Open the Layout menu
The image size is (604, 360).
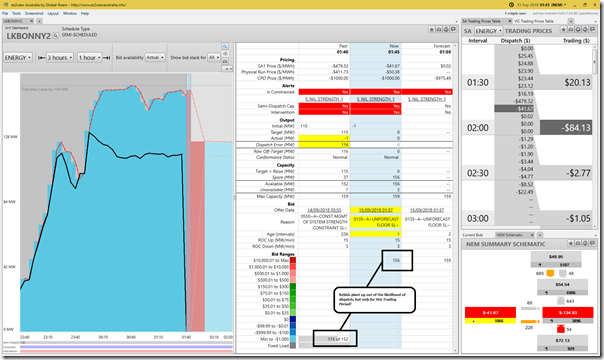[x=53, y=13]
